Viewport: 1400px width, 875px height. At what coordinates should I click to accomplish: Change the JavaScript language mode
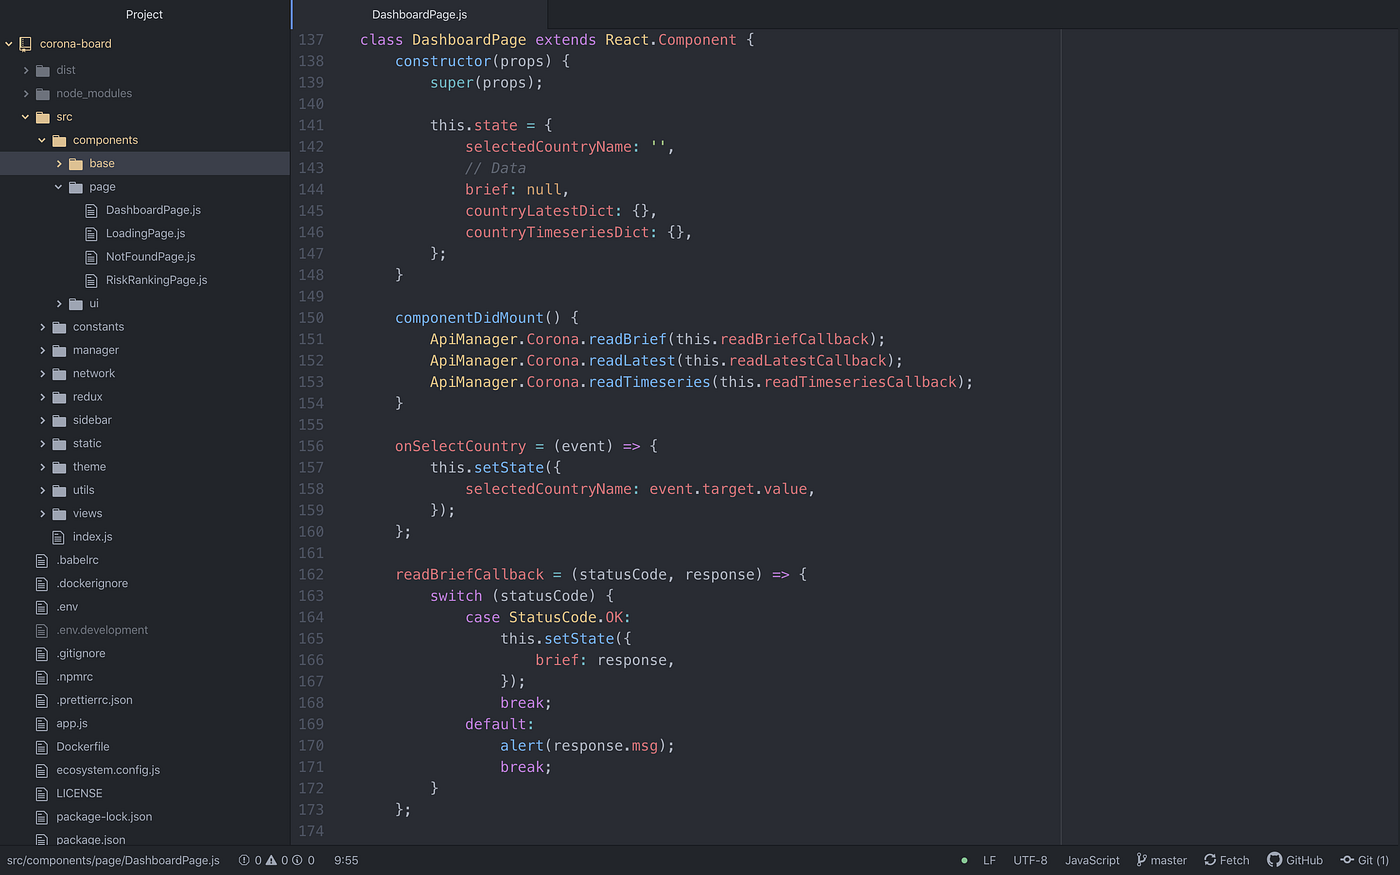click(x=1091, y=860)
